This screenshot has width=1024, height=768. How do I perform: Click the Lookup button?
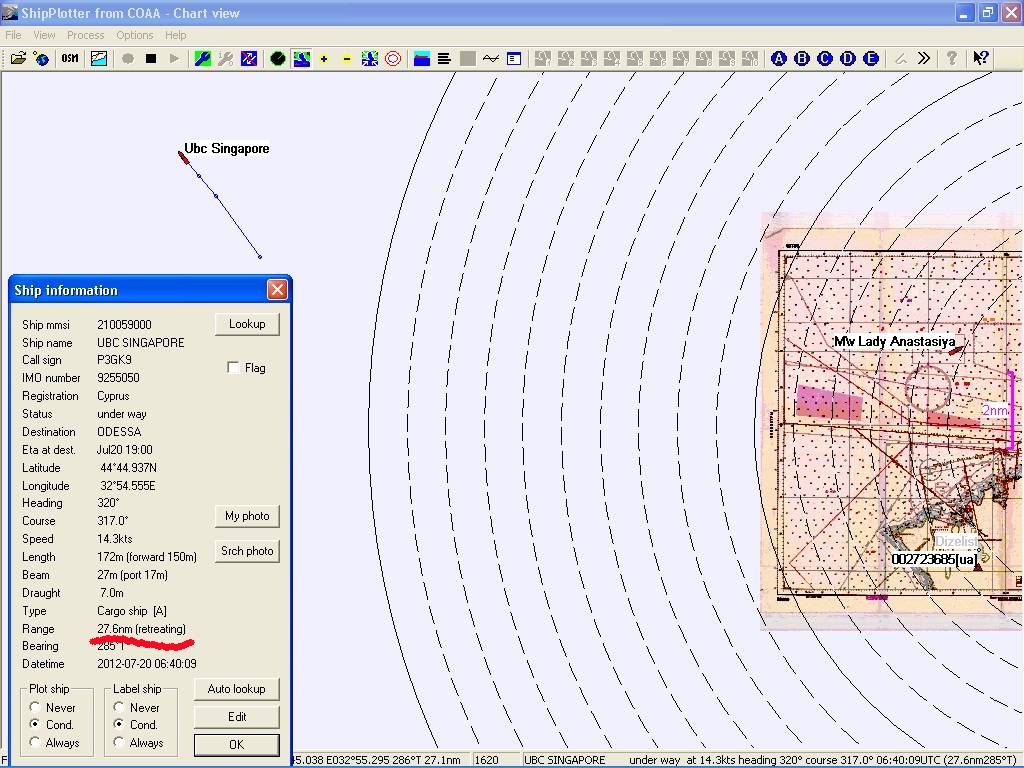pos(247,324)
